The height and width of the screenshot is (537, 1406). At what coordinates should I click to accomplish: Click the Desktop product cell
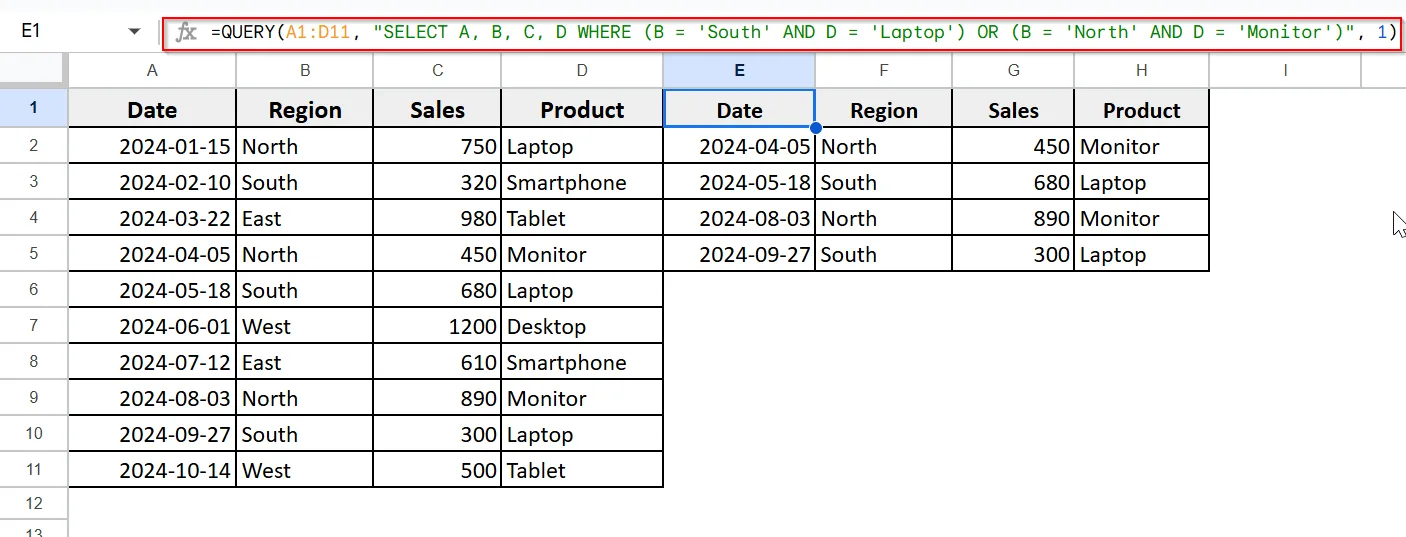[582, 326]
